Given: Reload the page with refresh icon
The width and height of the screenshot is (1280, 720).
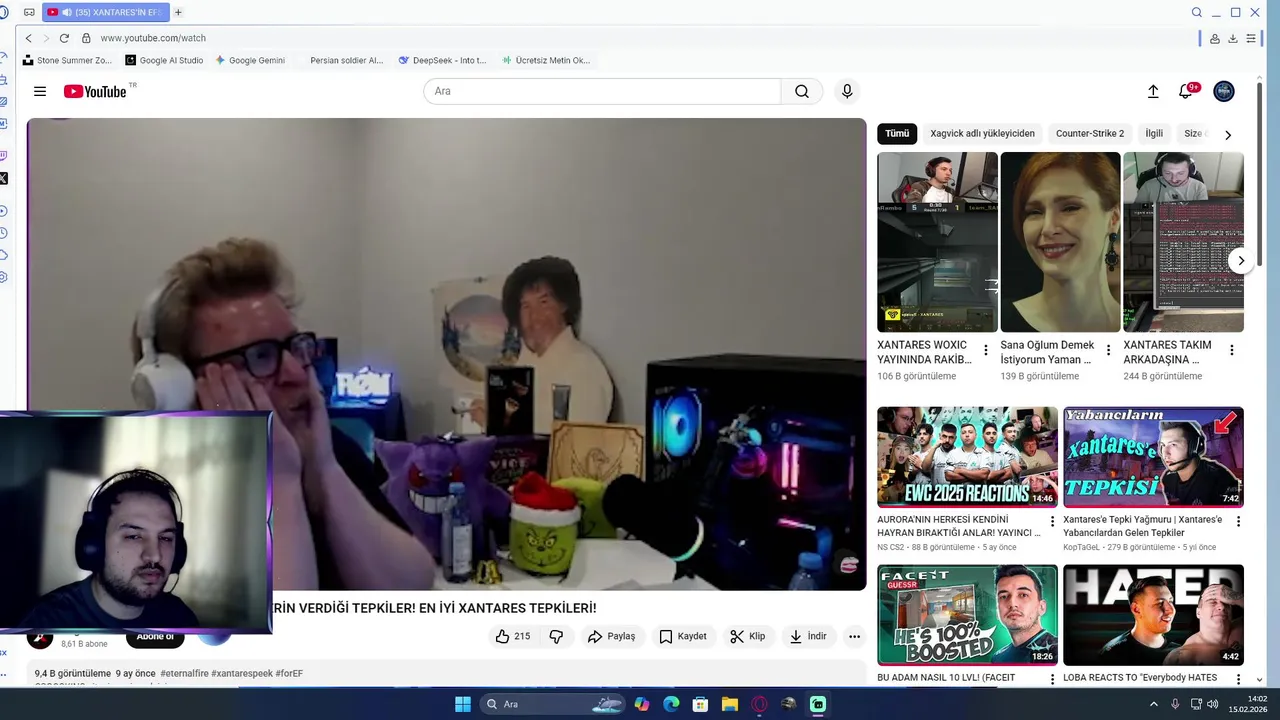Looking at the screenshot, I should (64, 38).
